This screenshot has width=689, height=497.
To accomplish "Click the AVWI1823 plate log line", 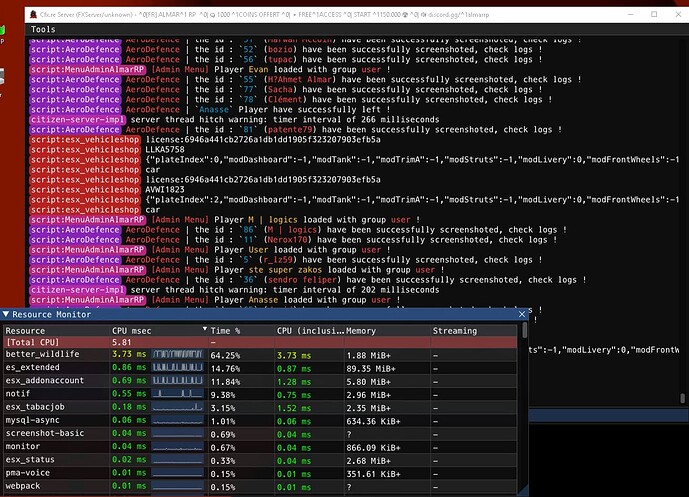I will [107, 189].
